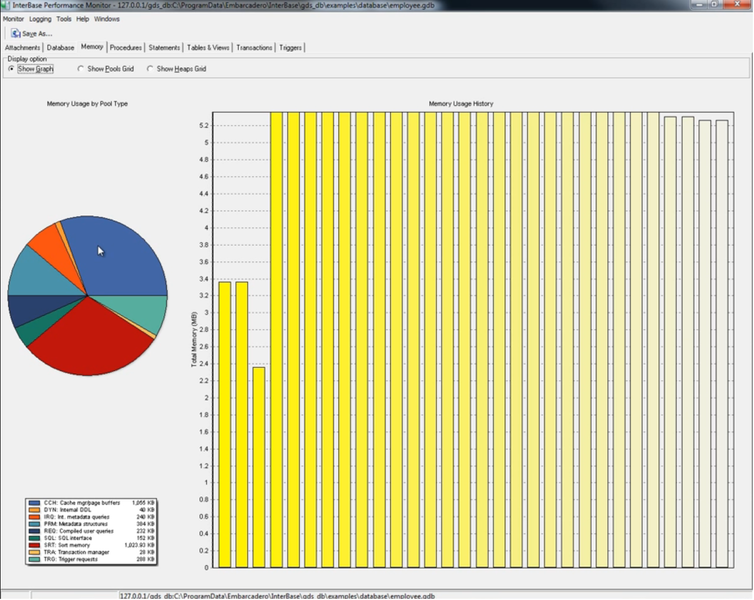754x600 pixels.
Task: Click the 5.2 value on chart axis
Action: (204, 125)
